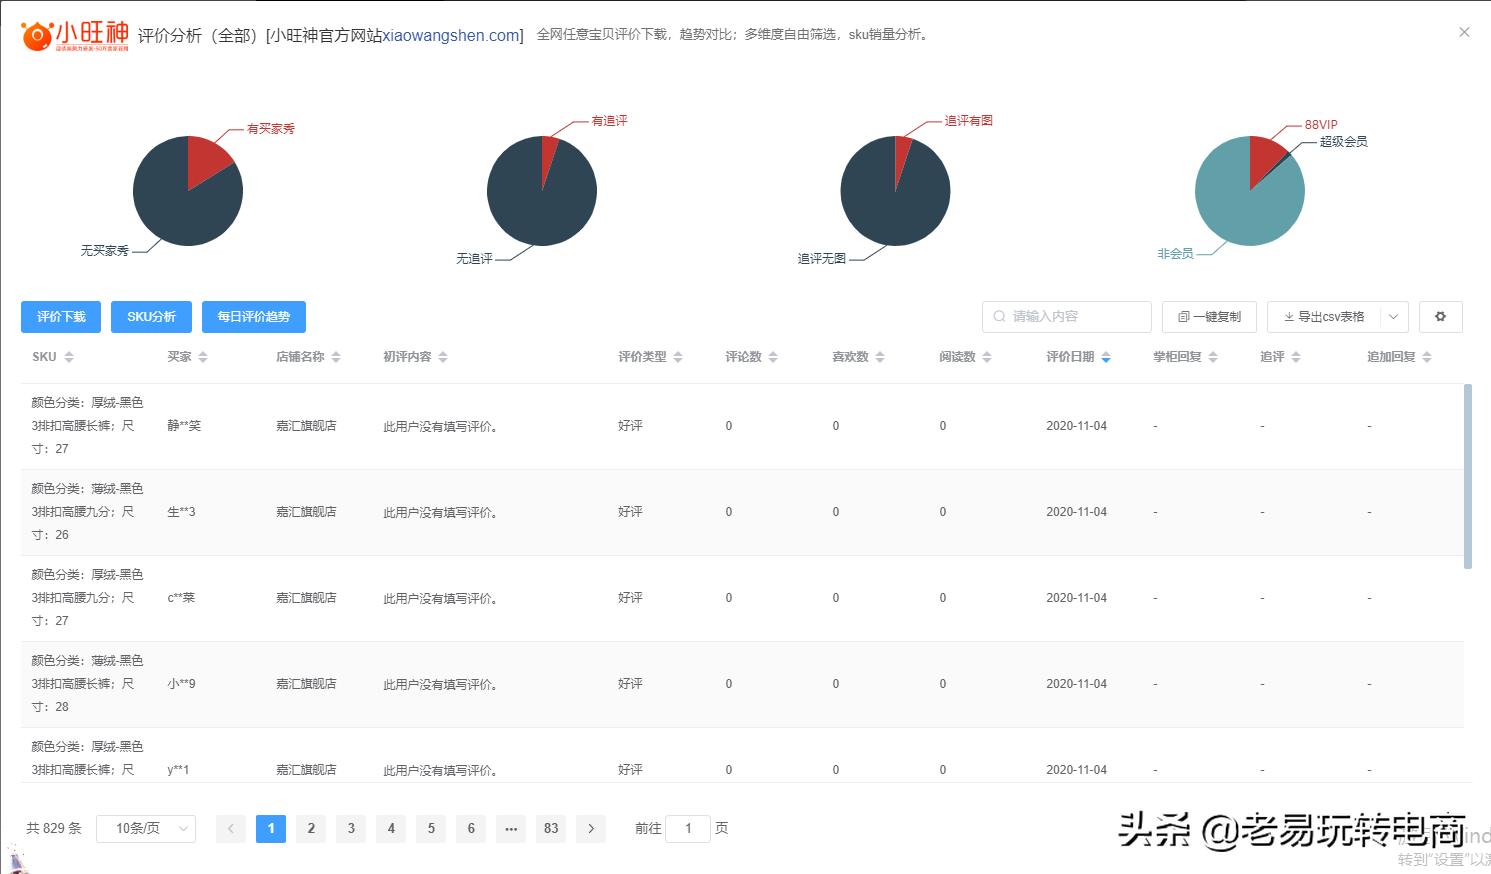Open the xiaowangshen.com website link
Image resolution: width=1491 pixels, height=874 pixels.
point(449,34)
